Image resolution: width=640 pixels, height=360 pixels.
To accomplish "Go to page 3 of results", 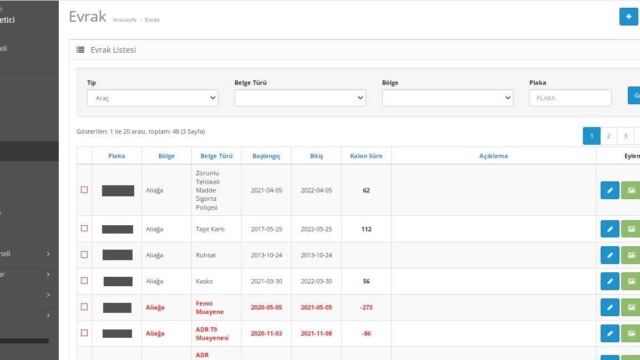I will [x=625, y=136].
